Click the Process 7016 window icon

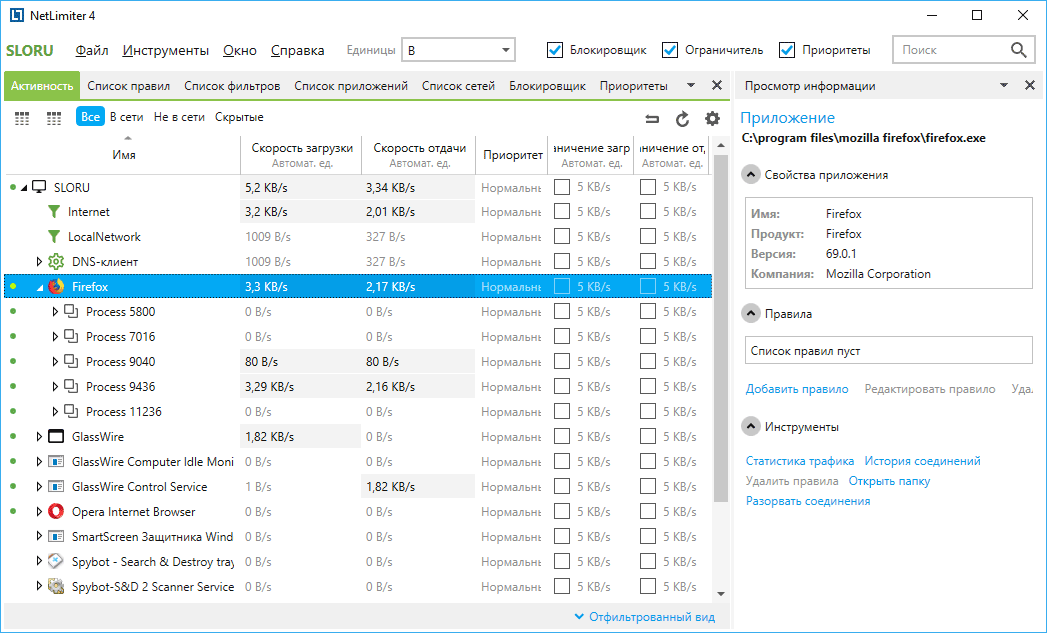click(71, 336)
